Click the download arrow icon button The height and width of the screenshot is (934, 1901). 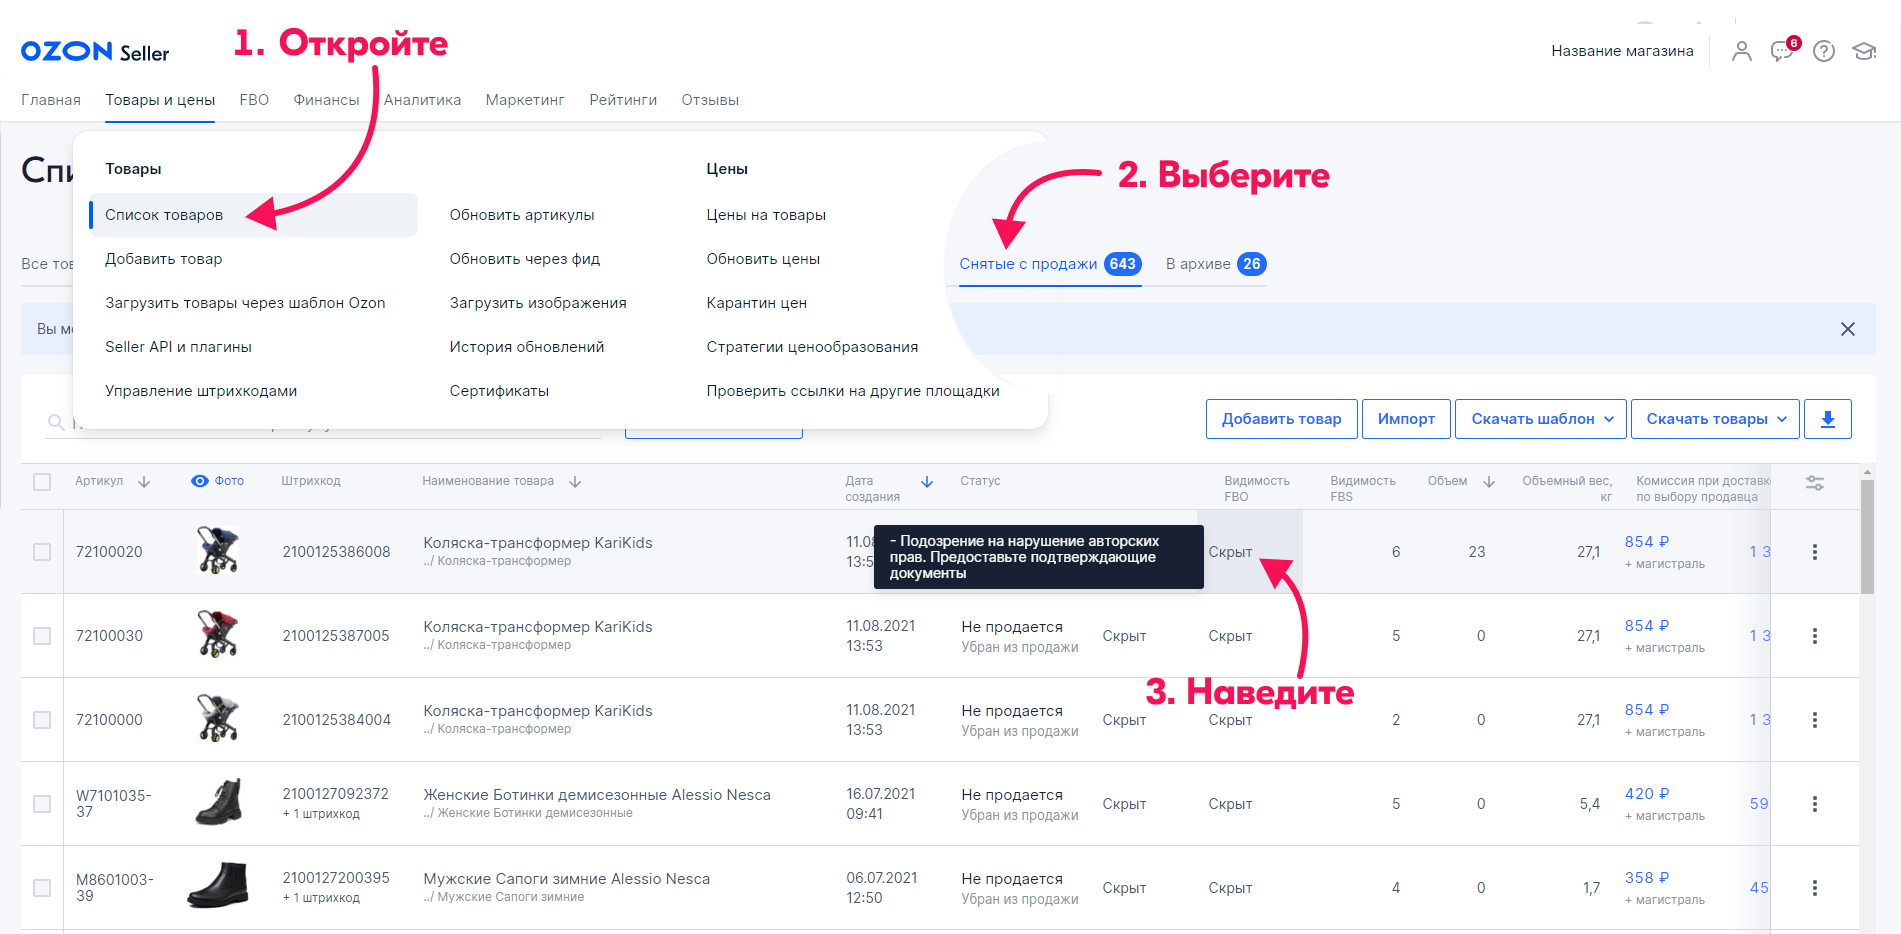[x=1827, y=419]
